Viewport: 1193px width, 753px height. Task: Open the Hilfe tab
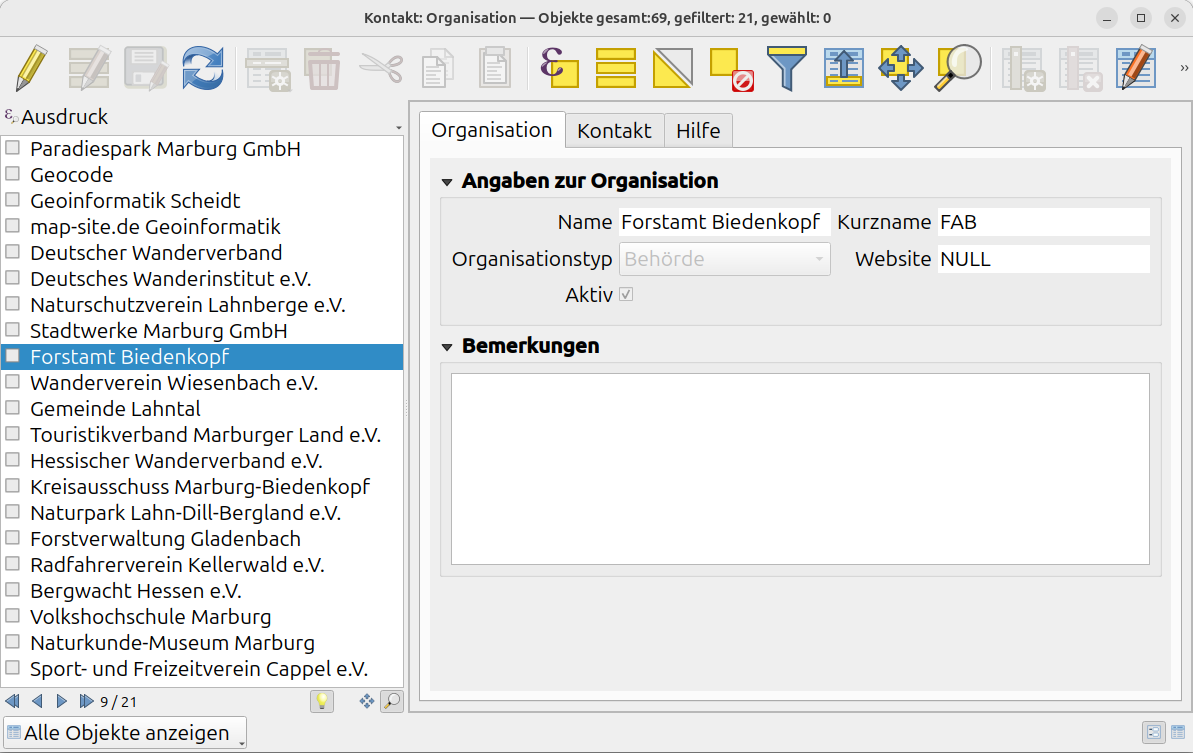pos(698,131)
